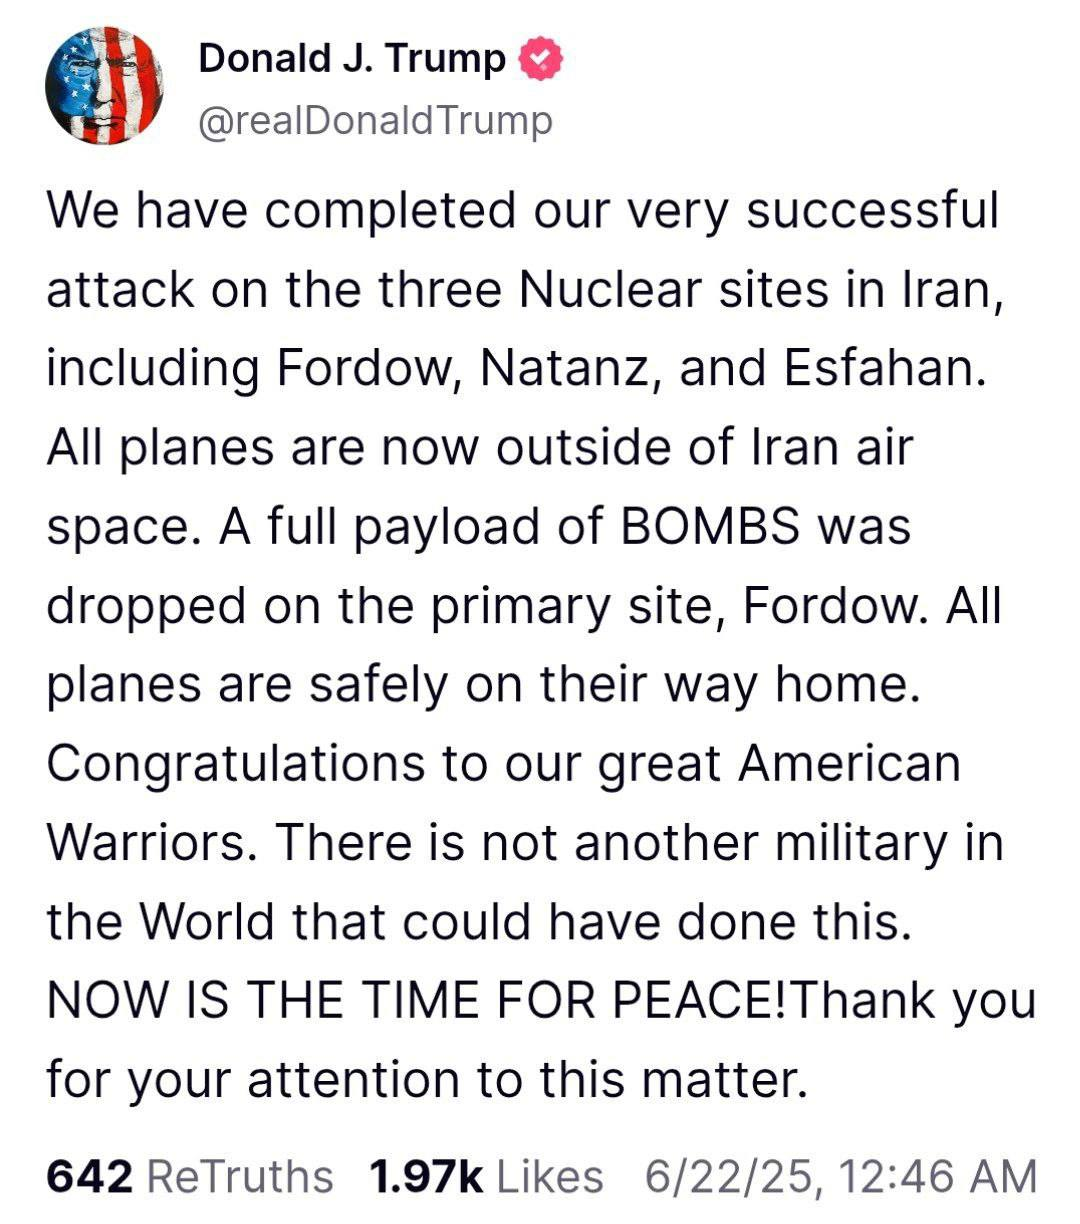The image size is (1080, 1224).
Task: Open the Donald J. Trump display name
Action: [x=352, y=59]
